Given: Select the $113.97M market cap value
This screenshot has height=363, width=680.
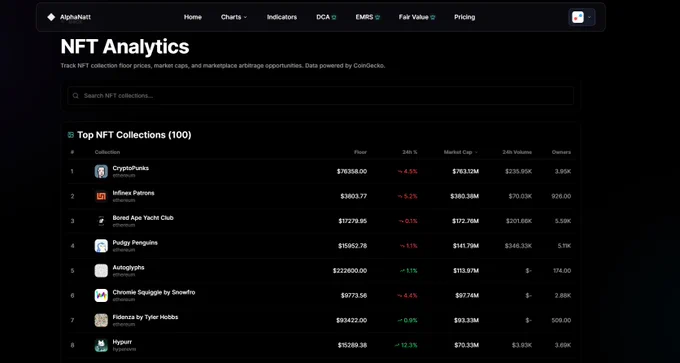Looking at the screenshot, I should coord(466,271).
